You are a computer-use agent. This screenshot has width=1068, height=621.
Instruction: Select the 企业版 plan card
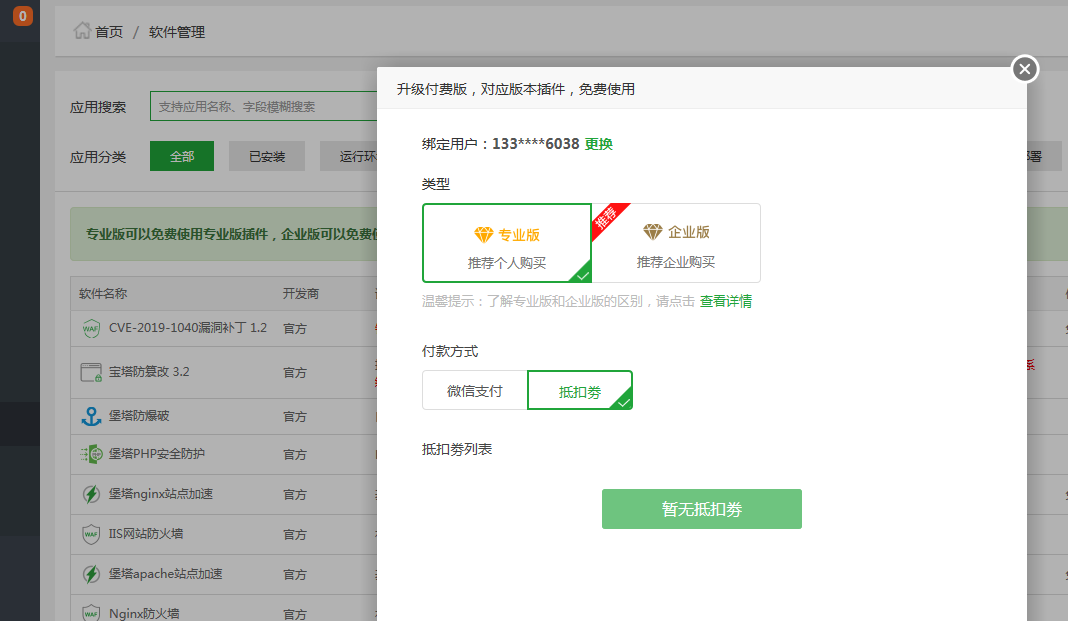click(x=676, y=243)
